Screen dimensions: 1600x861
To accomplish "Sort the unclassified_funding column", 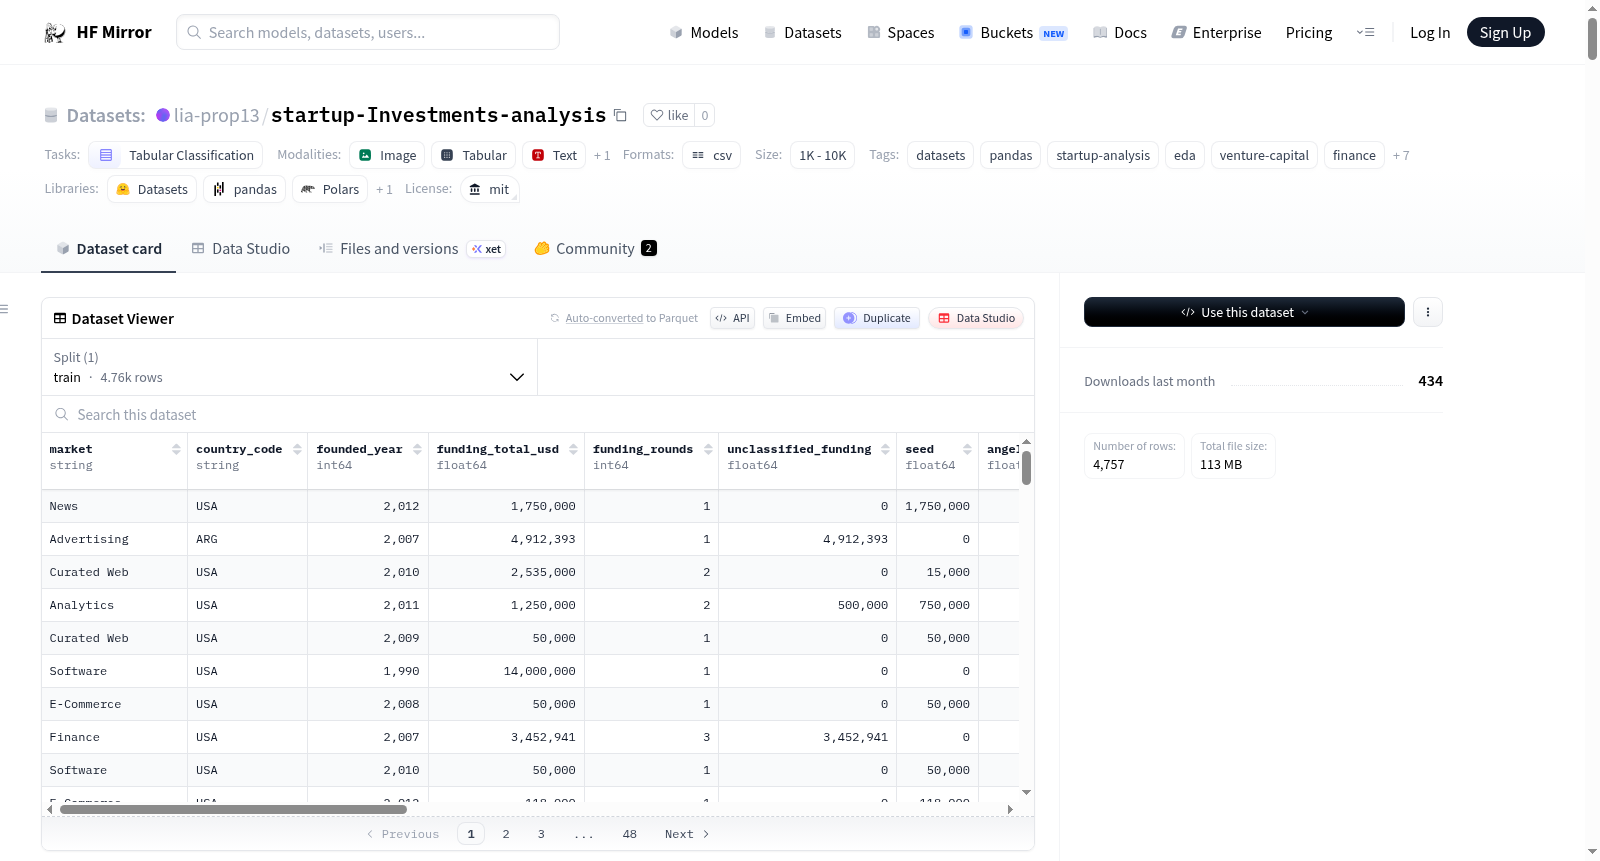I will (x=885, y=449).
